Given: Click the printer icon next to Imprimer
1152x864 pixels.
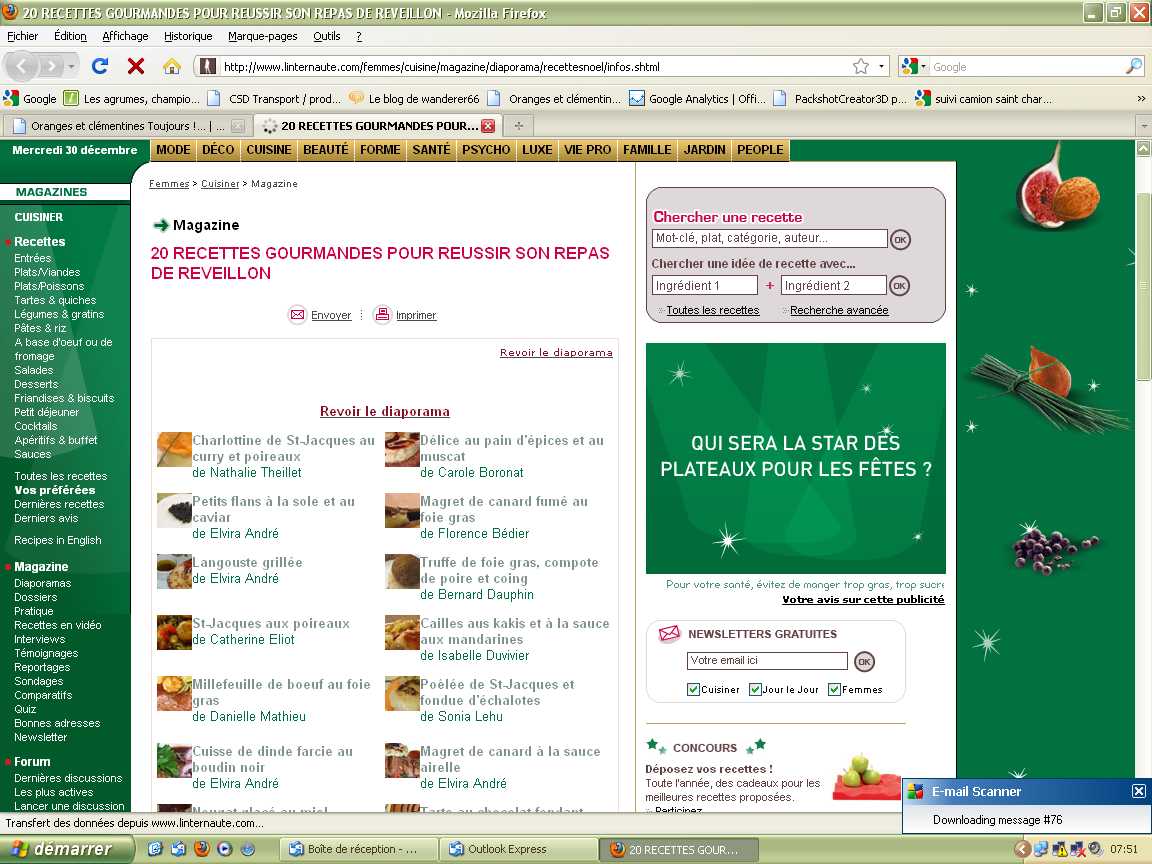Looking at the screenshot, I should (382, 314).
